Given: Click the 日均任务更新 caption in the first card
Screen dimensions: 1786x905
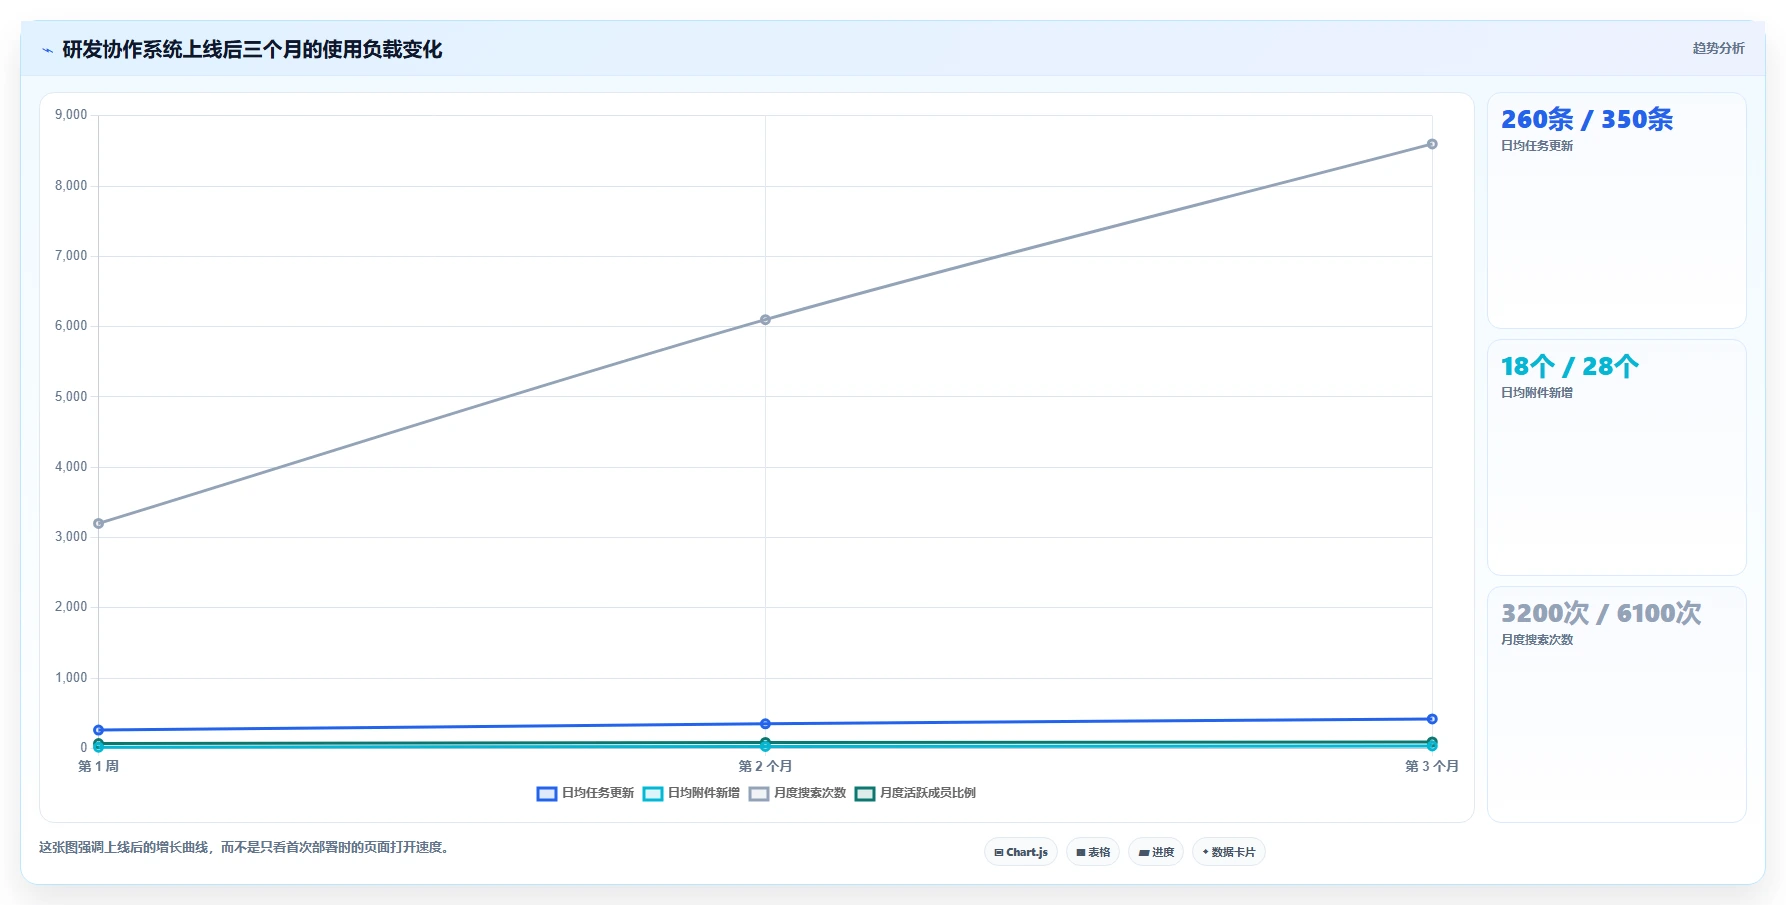Looking at the screenshot, I should [1537, 146].
